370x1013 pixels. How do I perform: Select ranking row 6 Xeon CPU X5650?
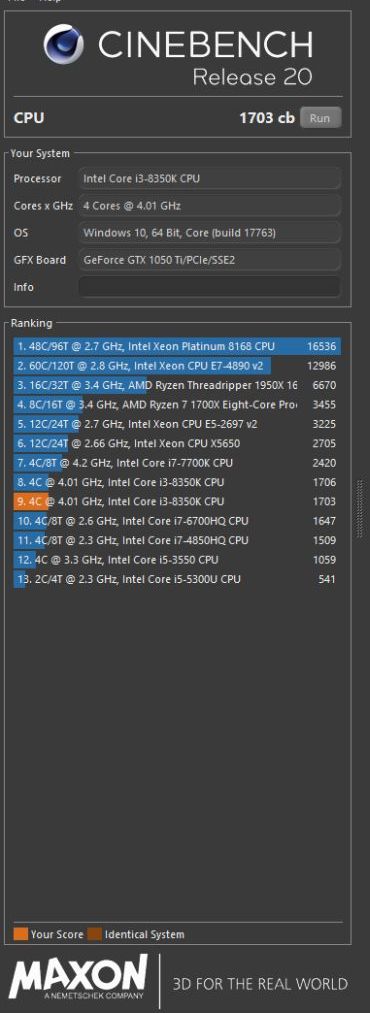coord(177,443)
